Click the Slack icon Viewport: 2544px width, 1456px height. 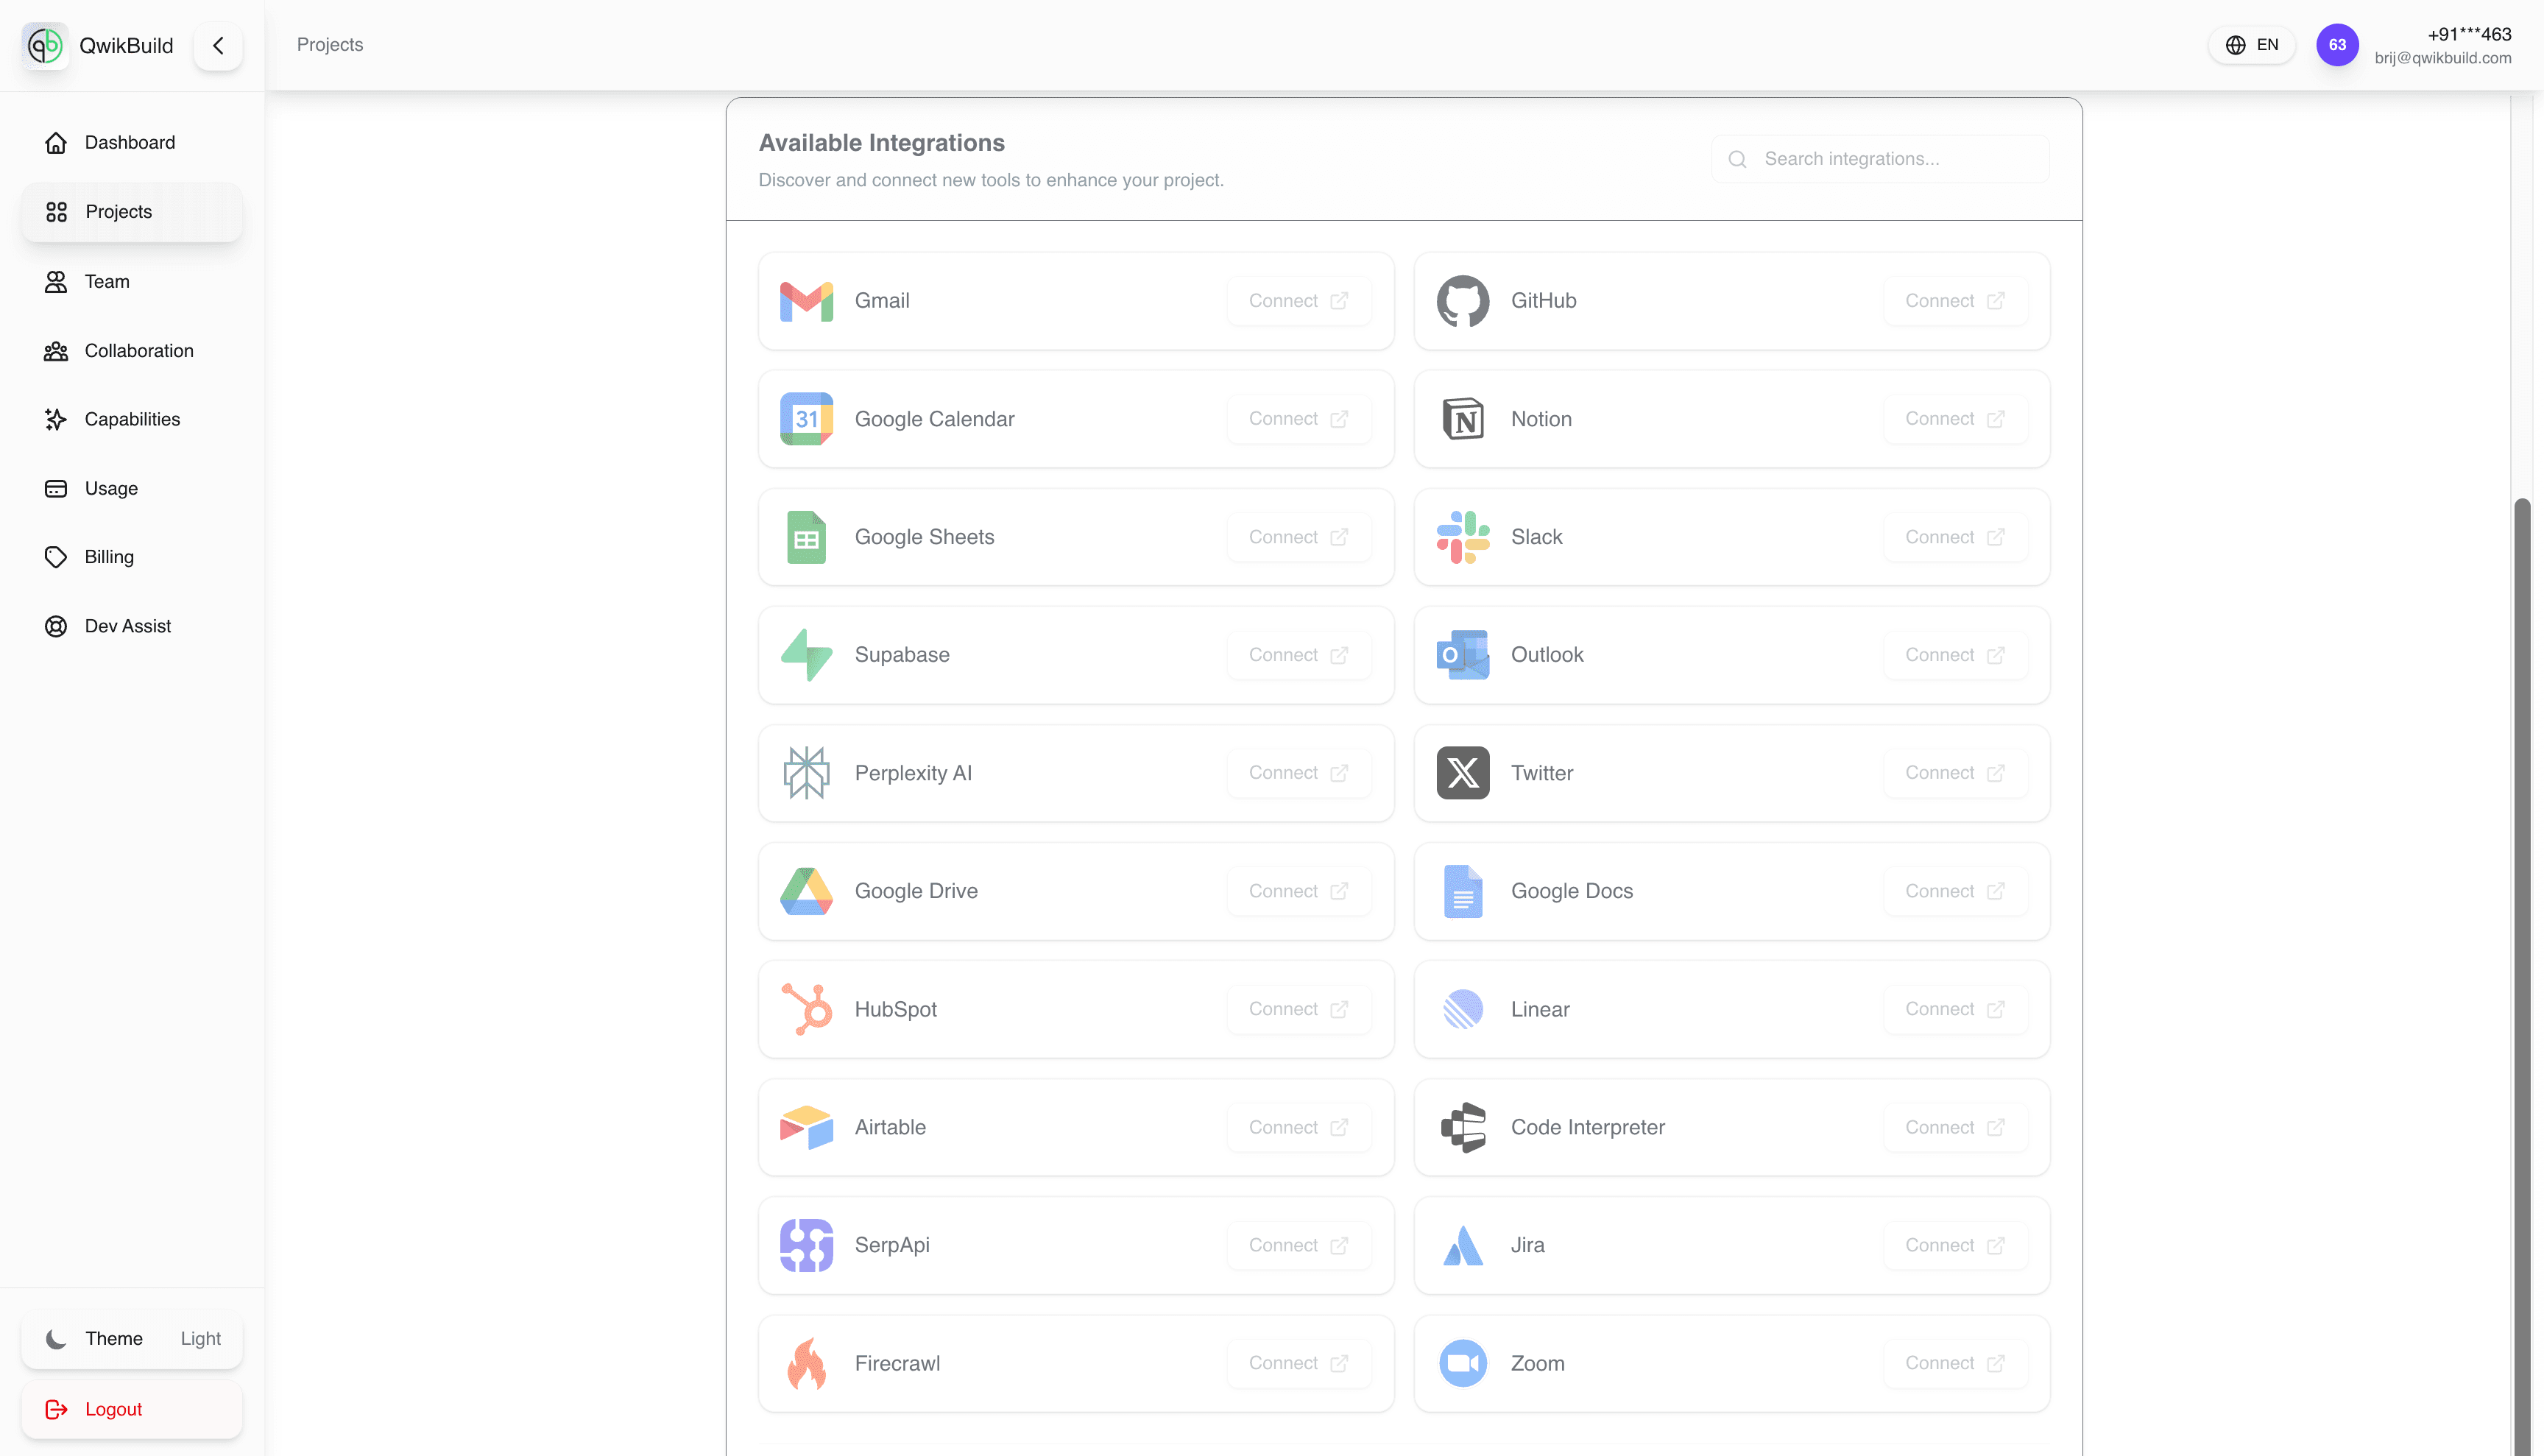(x=1462, y=537)
